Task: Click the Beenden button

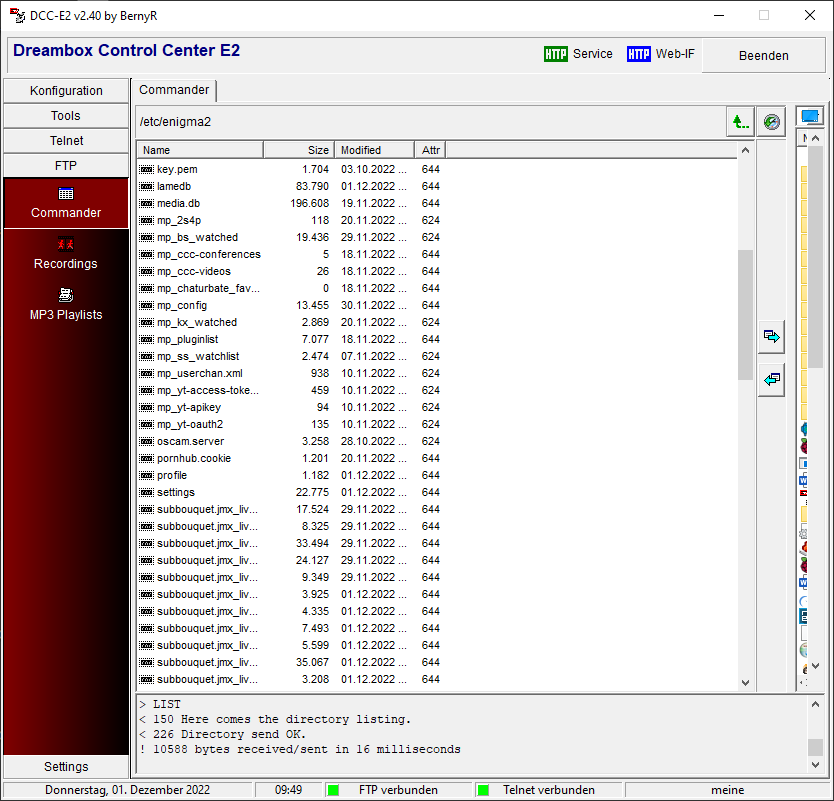Action: 763,56
